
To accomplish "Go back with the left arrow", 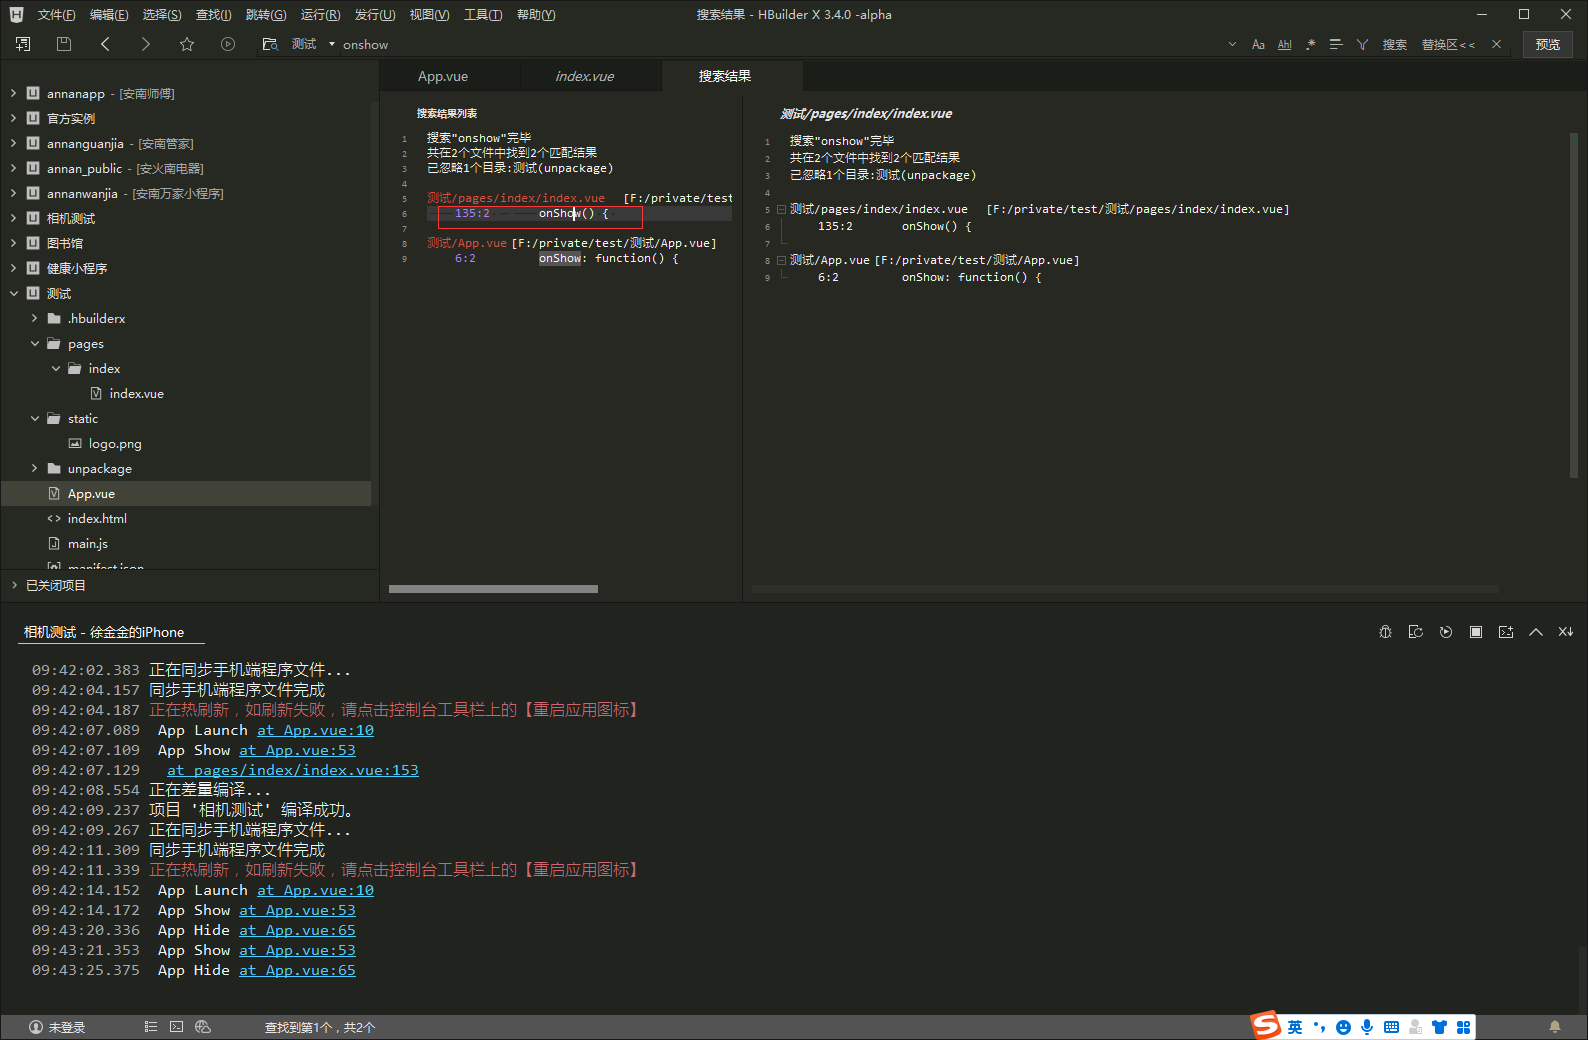I will pyautogui.click(x=105, y=44).
